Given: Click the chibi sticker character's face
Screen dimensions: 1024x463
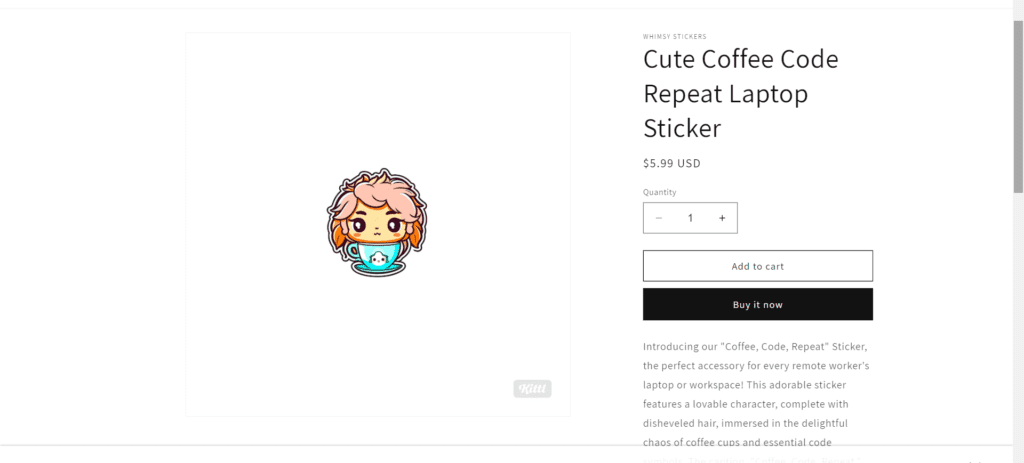Looking at the screenshot, I should pyautogui.click(x=377, y=223).
